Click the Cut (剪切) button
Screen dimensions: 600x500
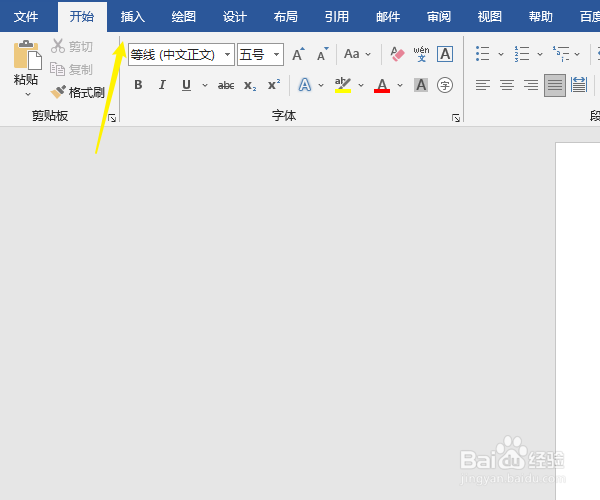click(72, 46)
